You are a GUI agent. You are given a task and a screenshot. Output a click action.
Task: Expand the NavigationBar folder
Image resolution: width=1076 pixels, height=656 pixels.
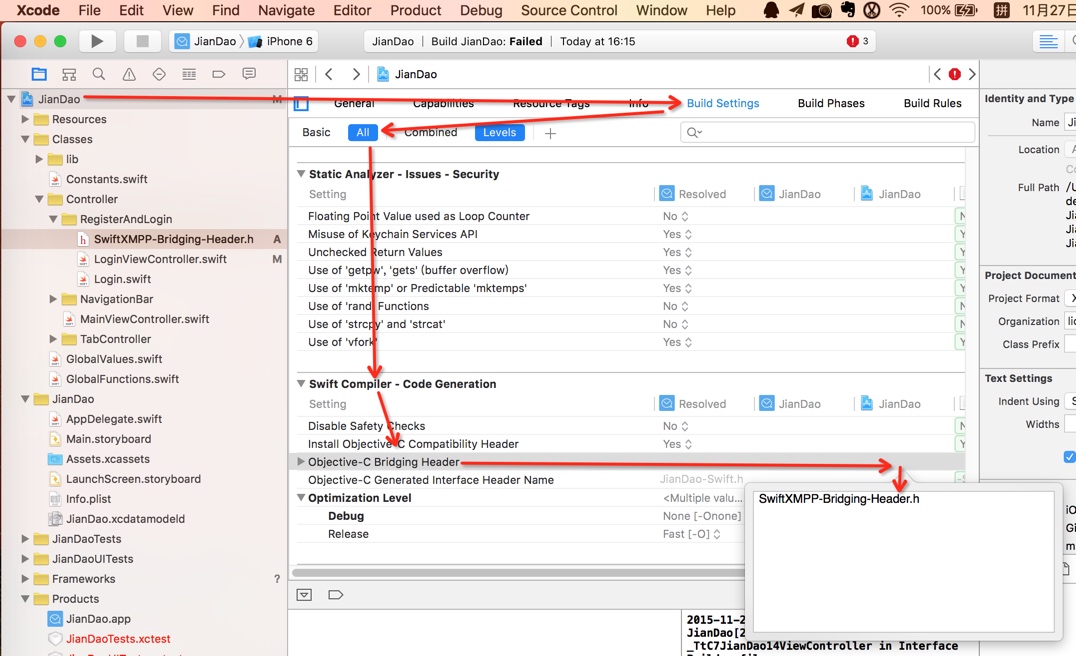53,298
